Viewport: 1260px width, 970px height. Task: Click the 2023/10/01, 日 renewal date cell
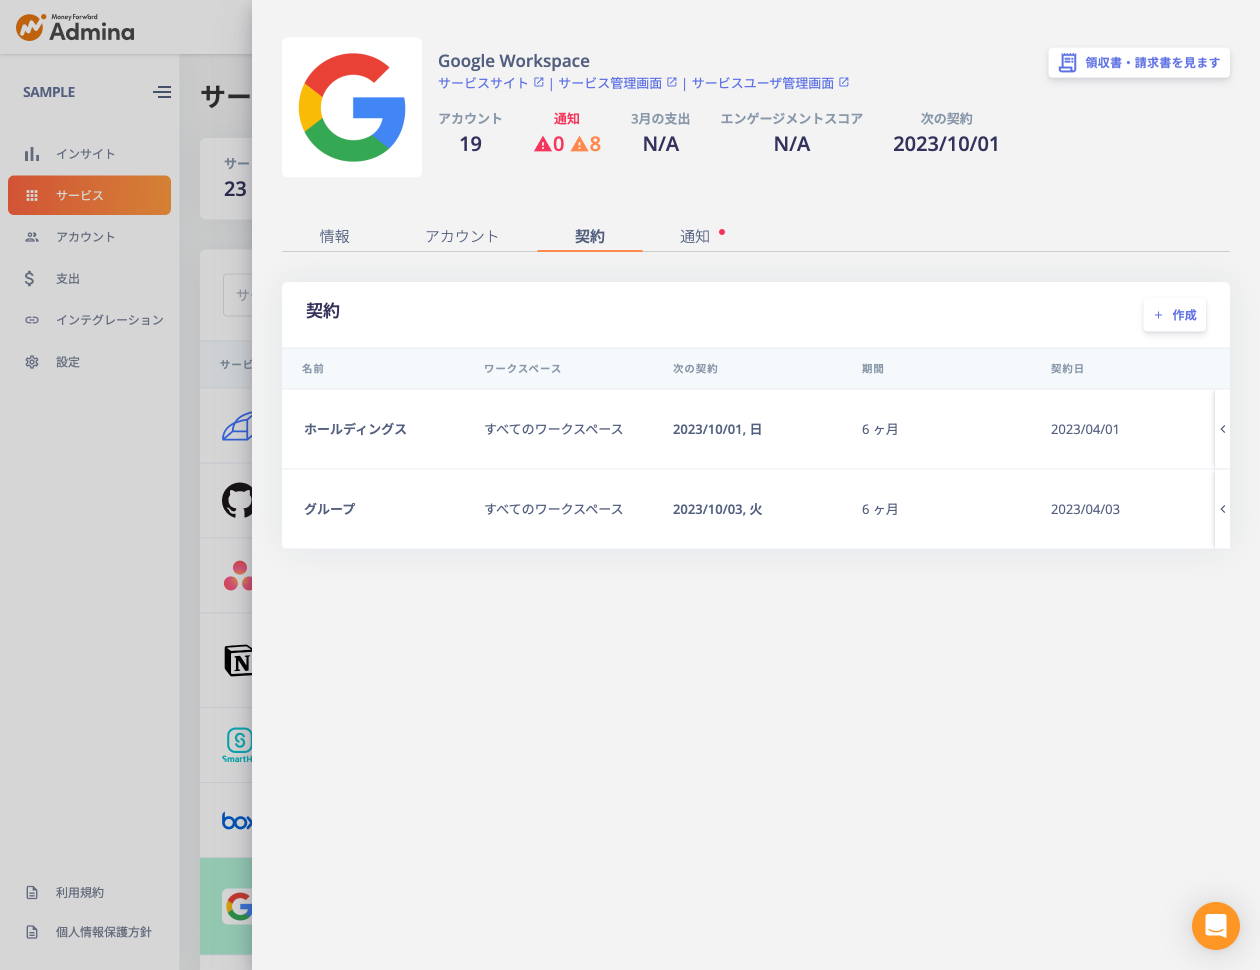click(x=717, y=429)
